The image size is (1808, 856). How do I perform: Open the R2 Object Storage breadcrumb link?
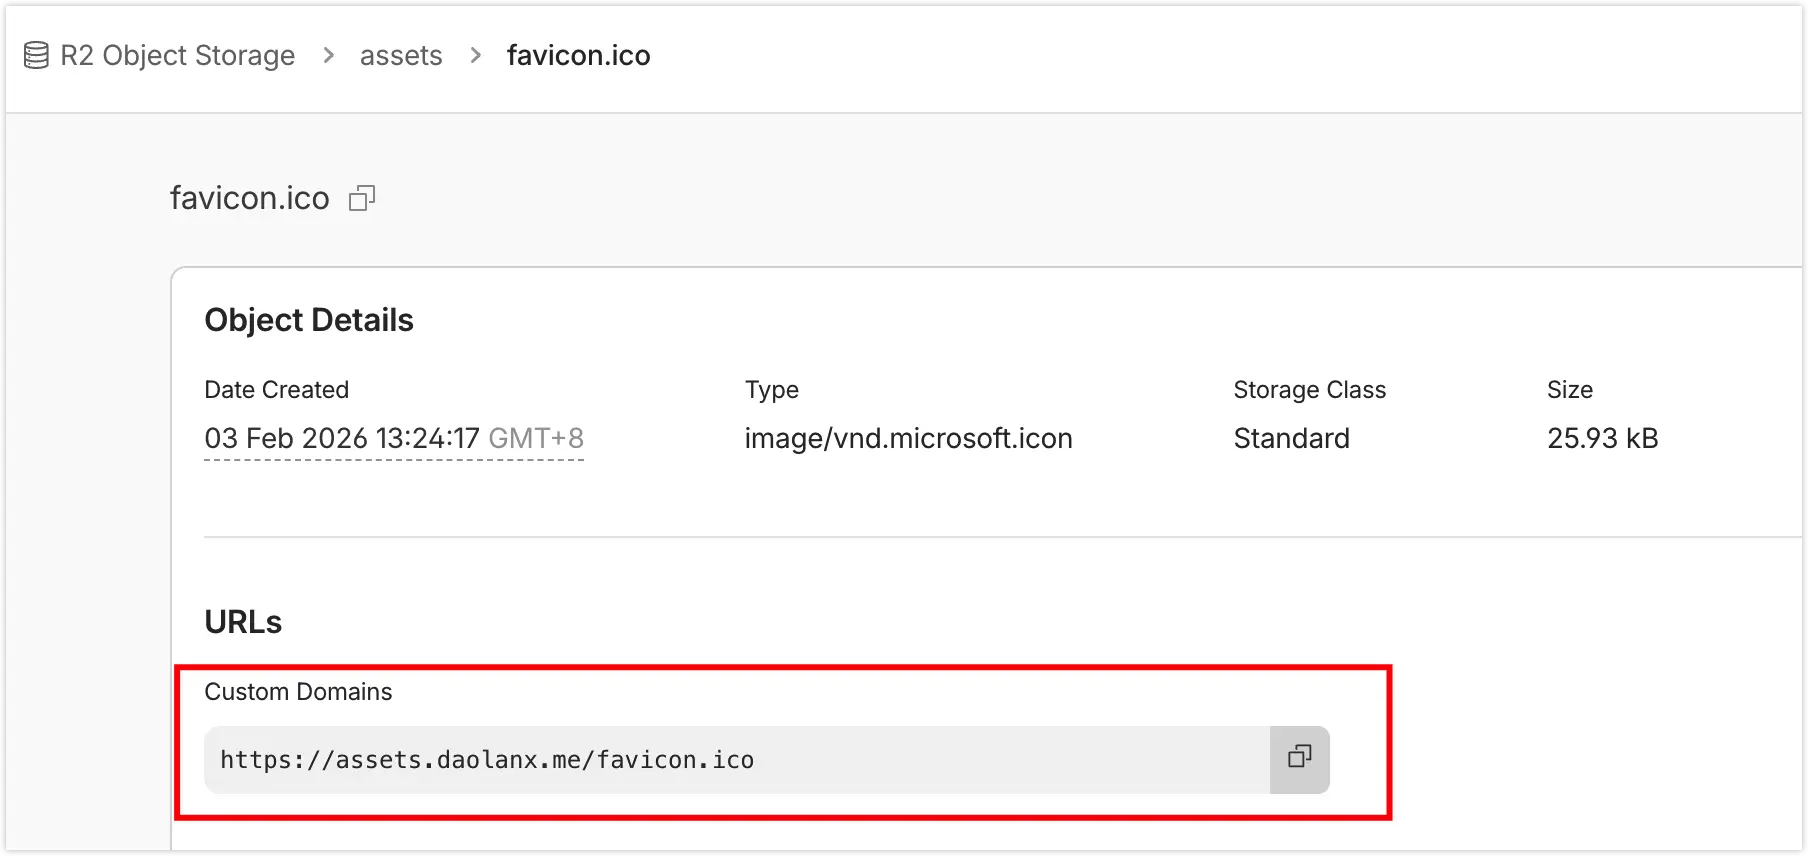pyautogui.click(x=177, y=56)
